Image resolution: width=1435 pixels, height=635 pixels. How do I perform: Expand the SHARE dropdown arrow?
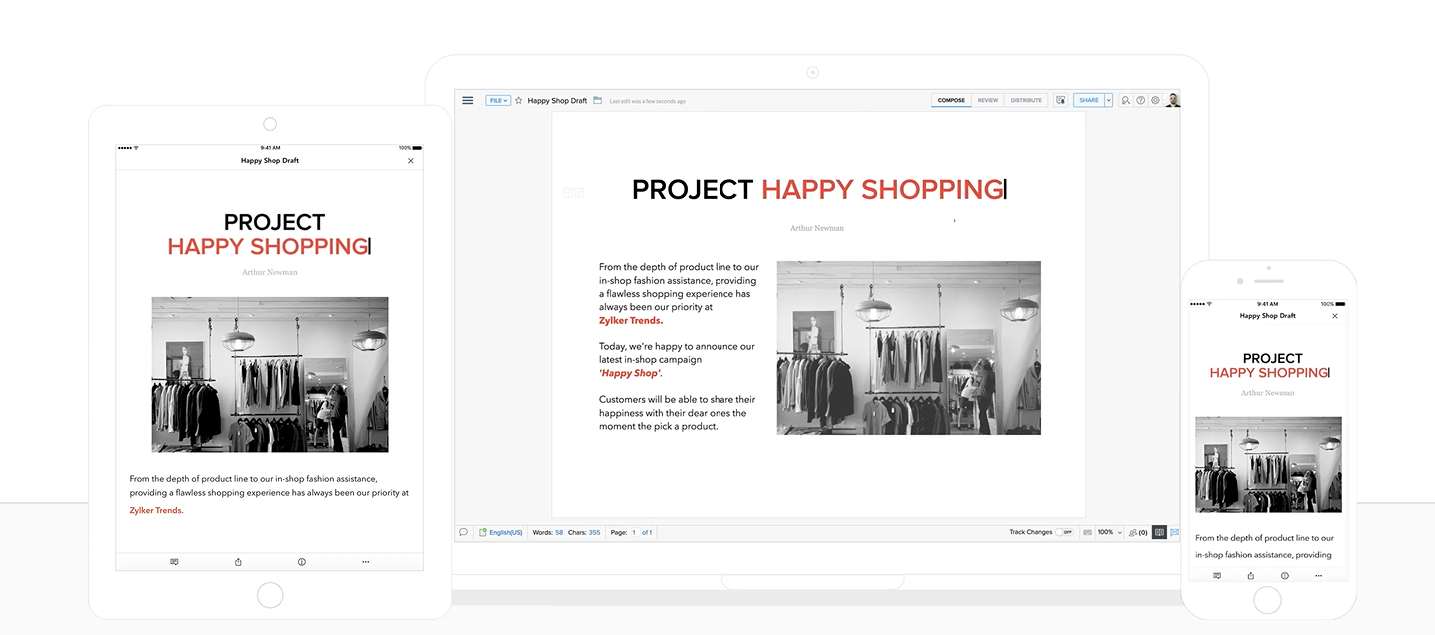click(1109, 100)
